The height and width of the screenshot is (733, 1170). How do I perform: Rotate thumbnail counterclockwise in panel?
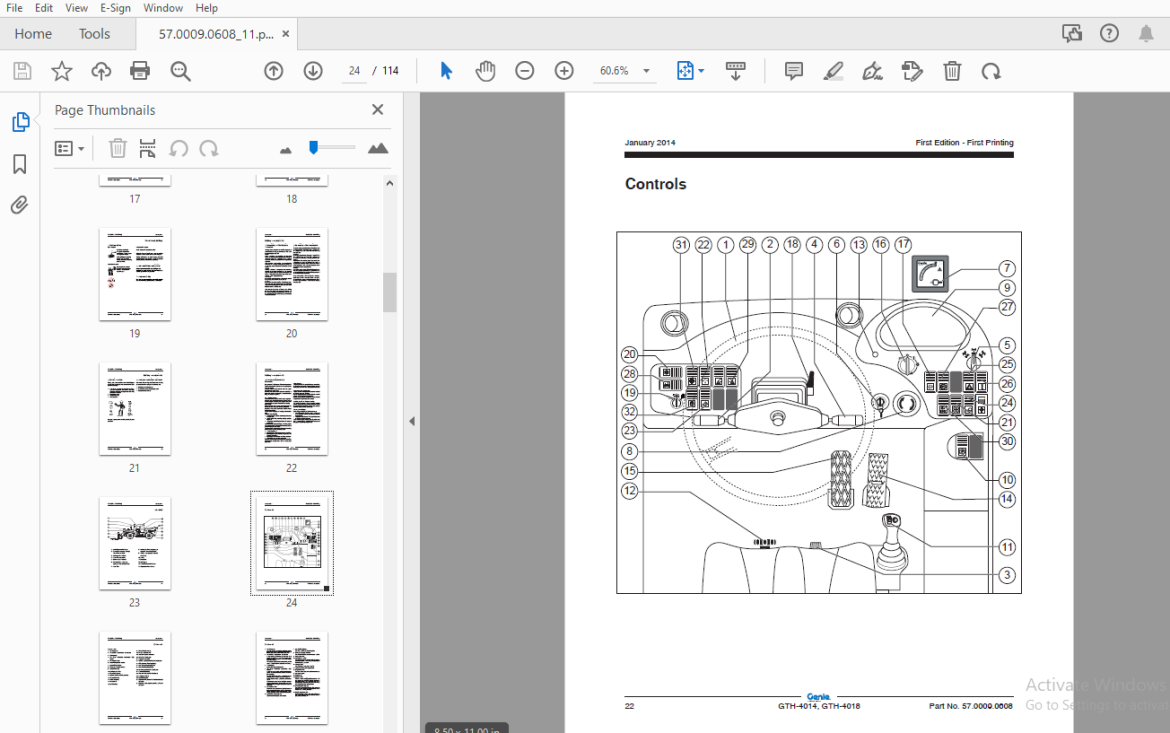click(x=178, y=148)
